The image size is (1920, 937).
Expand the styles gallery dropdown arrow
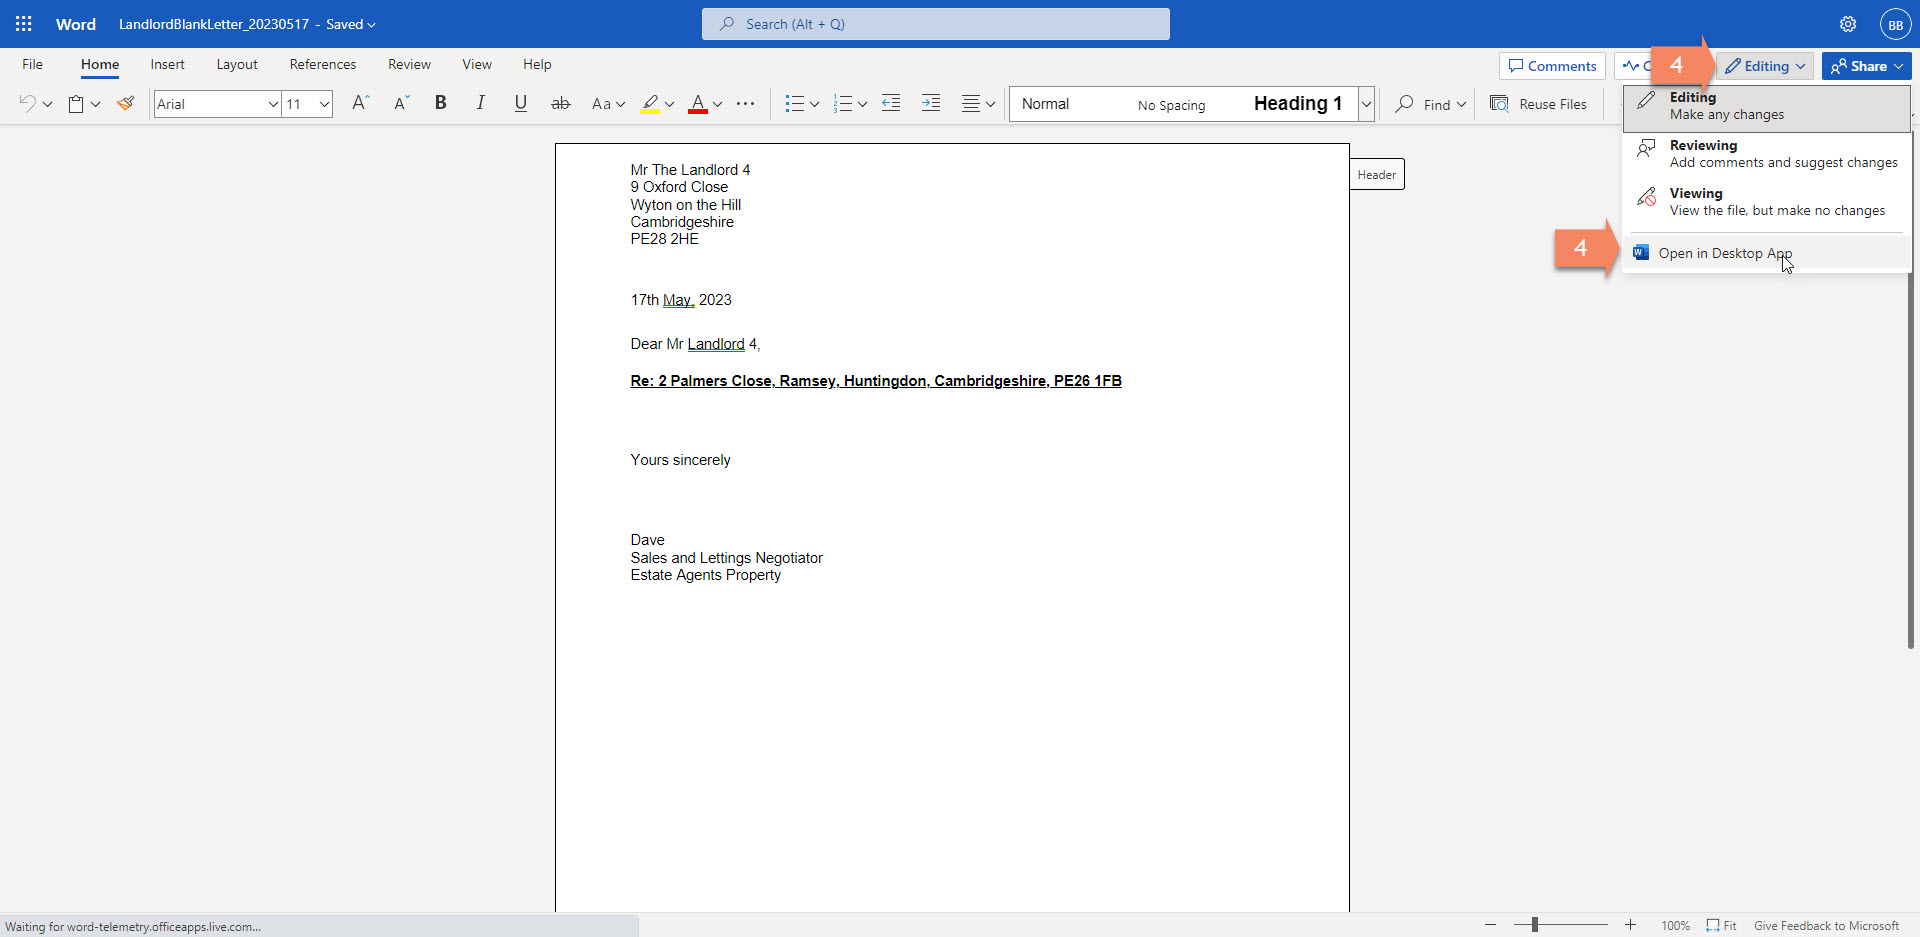[x=1366, y=104]
